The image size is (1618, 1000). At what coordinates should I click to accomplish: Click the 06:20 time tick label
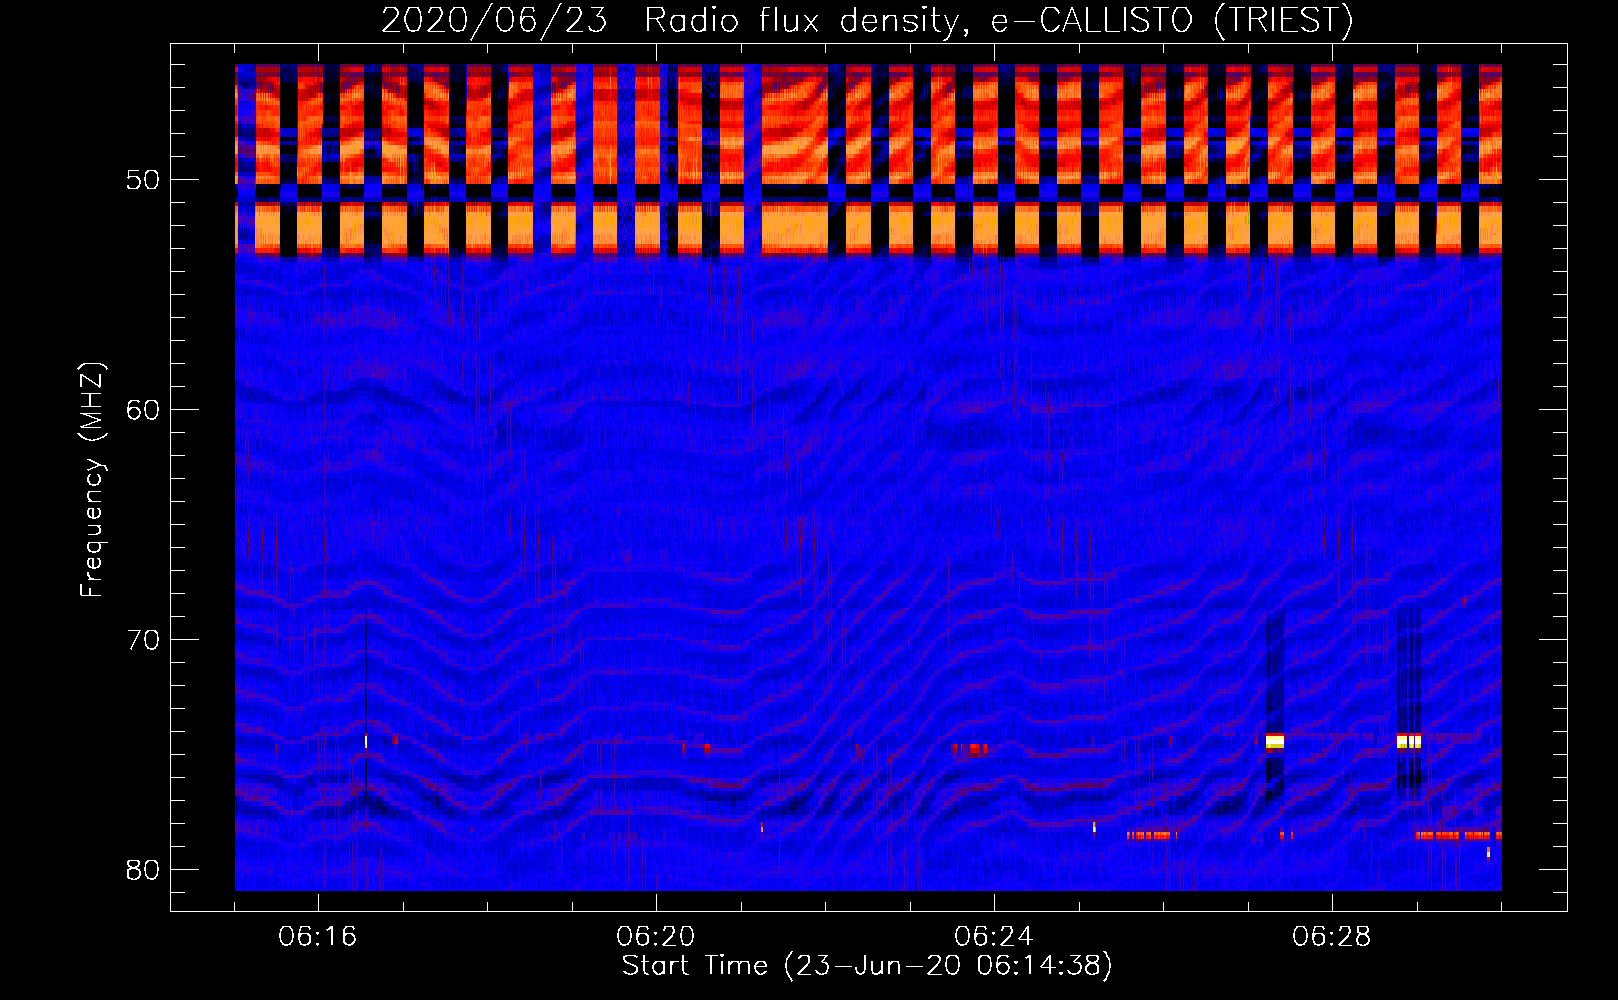point(656,937)
